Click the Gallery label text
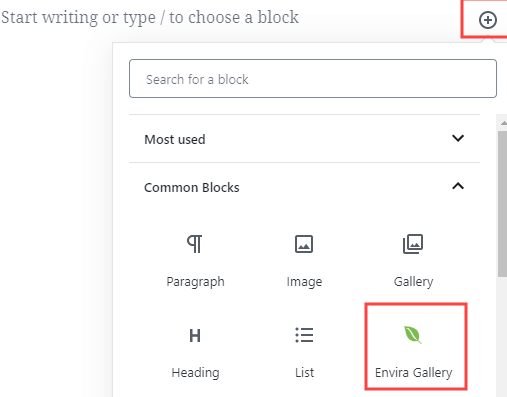 click(413, 282)
